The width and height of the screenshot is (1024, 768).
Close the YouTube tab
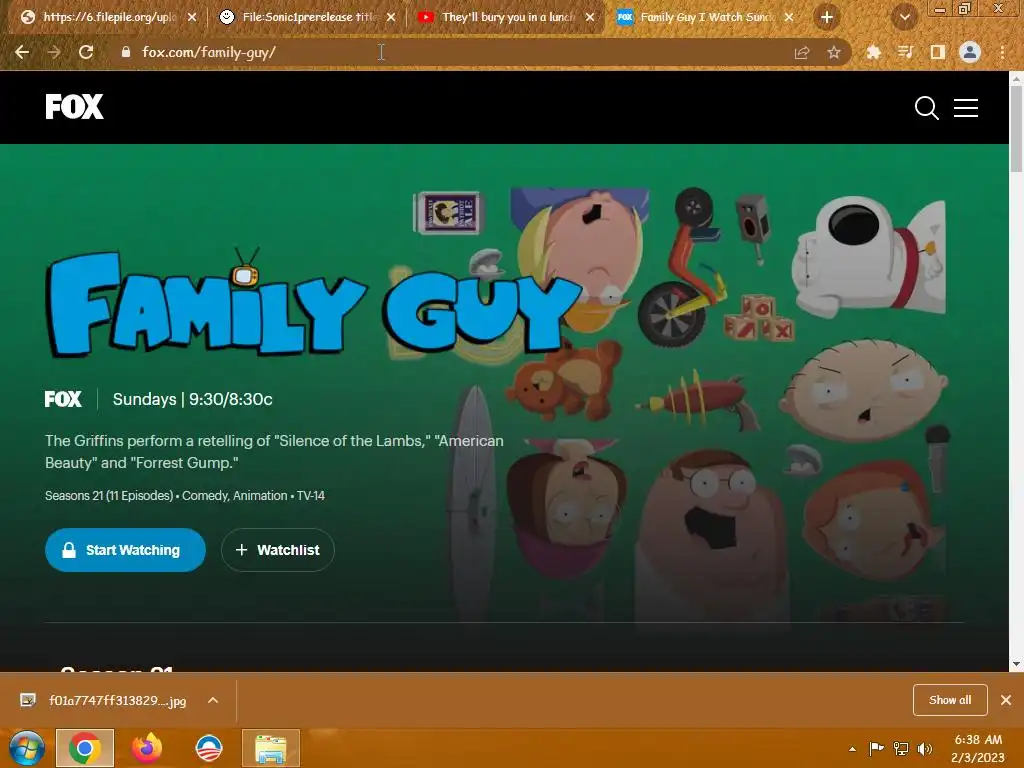(x=590, y=17)
